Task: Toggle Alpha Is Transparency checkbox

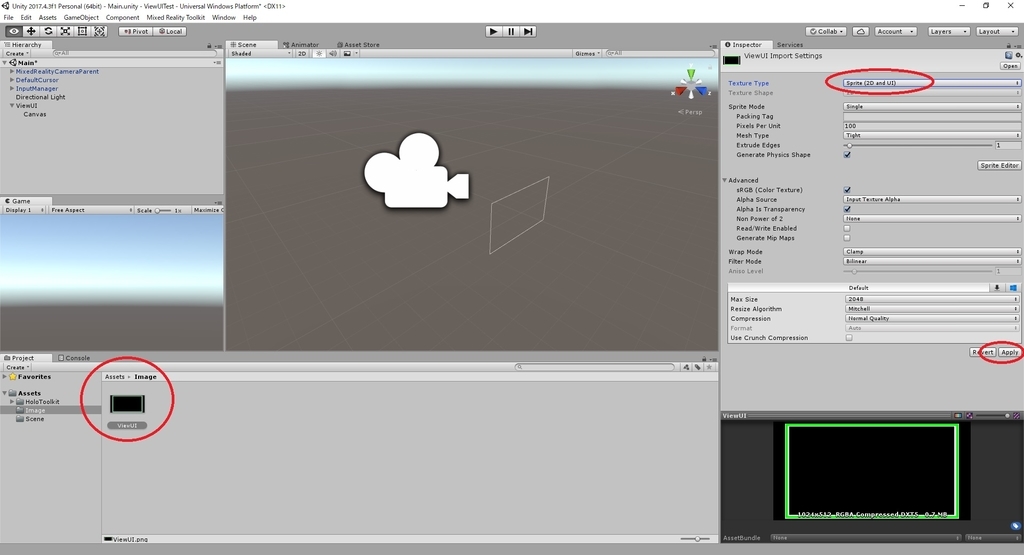Action: click(x=847, y=209)
